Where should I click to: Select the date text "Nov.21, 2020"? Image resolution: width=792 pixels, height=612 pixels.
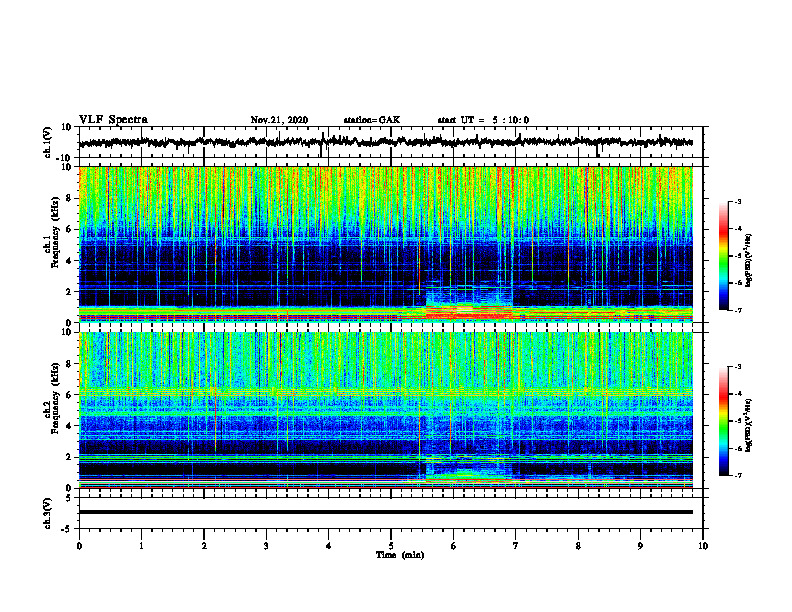point(279,120)
